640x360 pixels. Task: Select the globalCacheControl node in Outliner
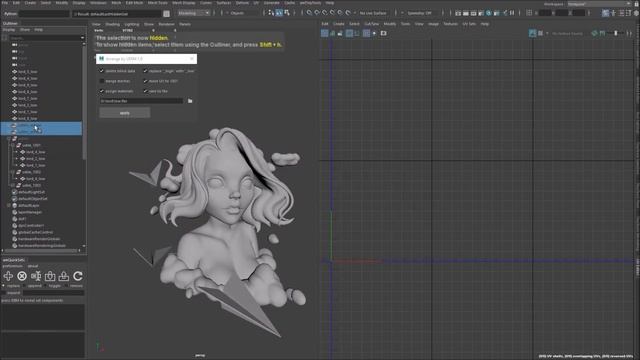[x=36, y=232]
